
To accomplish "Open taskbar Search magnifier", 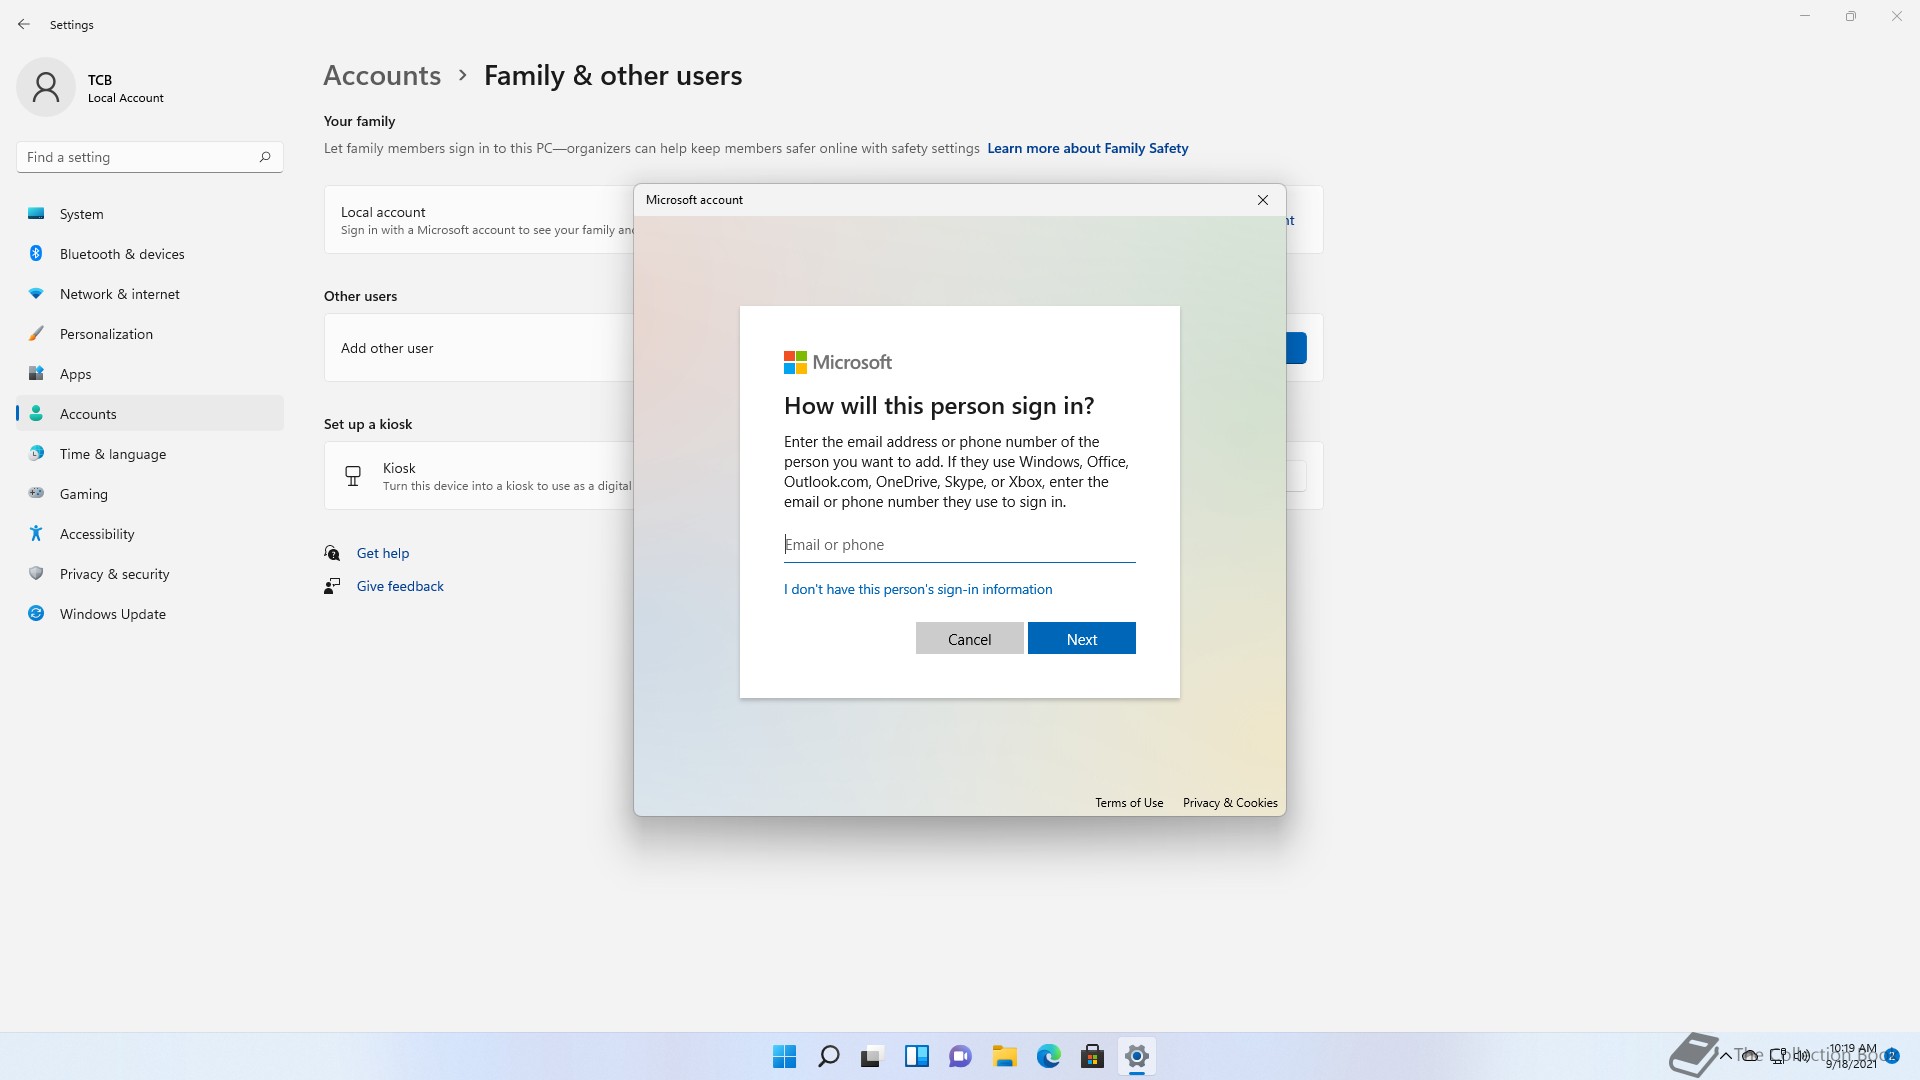I will tap(828, 1056).
